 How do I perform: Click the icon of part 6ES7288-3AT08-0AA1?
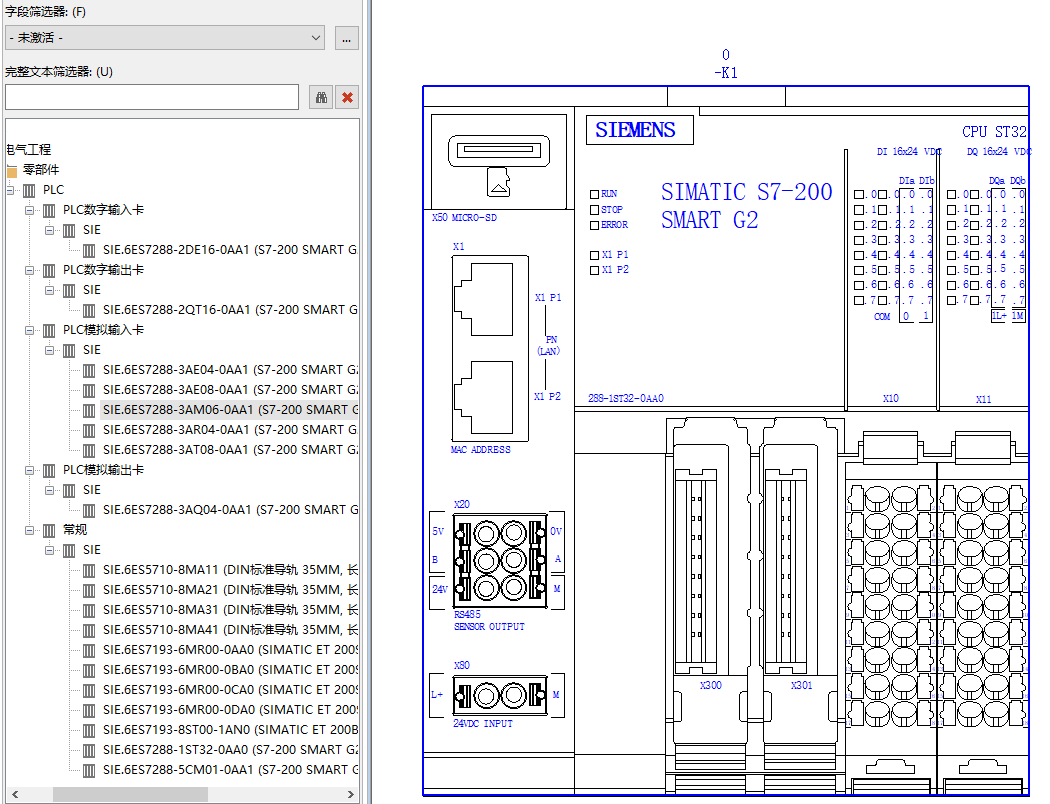pos(89,451)
